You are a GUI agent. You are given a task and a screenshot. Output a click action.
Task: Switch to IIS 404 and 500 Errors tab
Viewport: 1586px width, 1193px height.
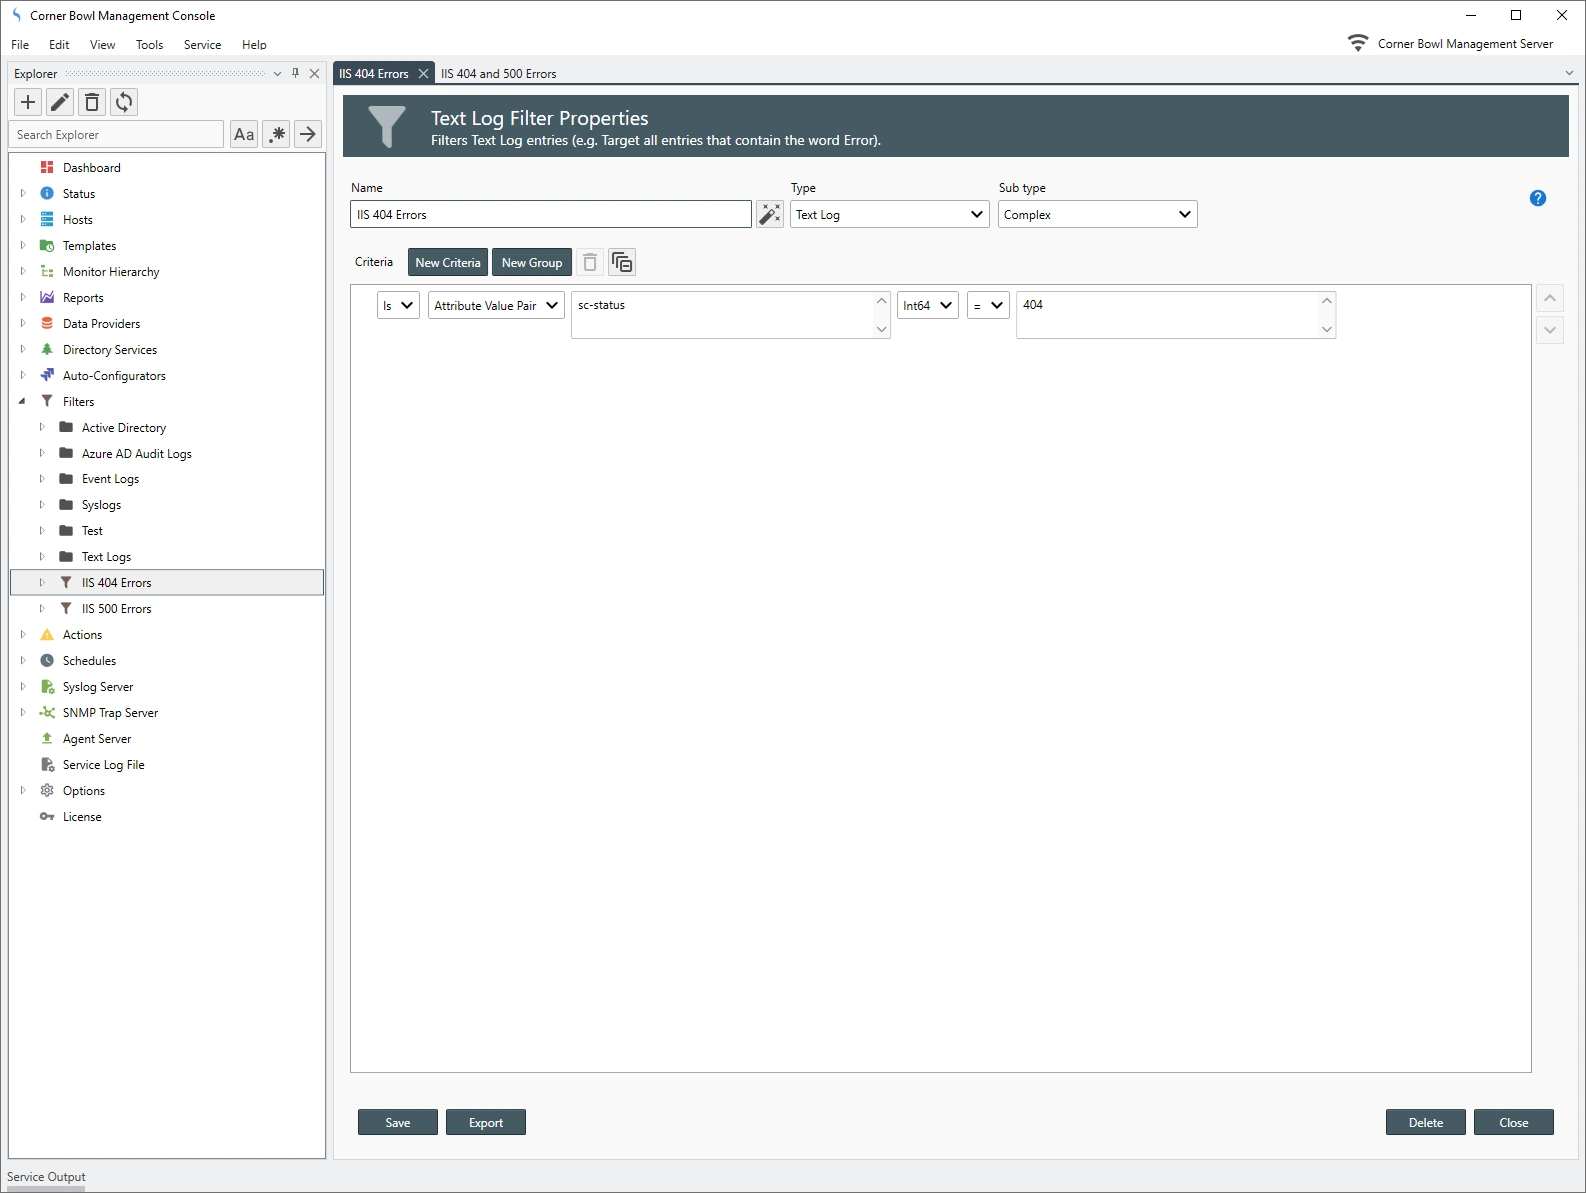[498, 73]
